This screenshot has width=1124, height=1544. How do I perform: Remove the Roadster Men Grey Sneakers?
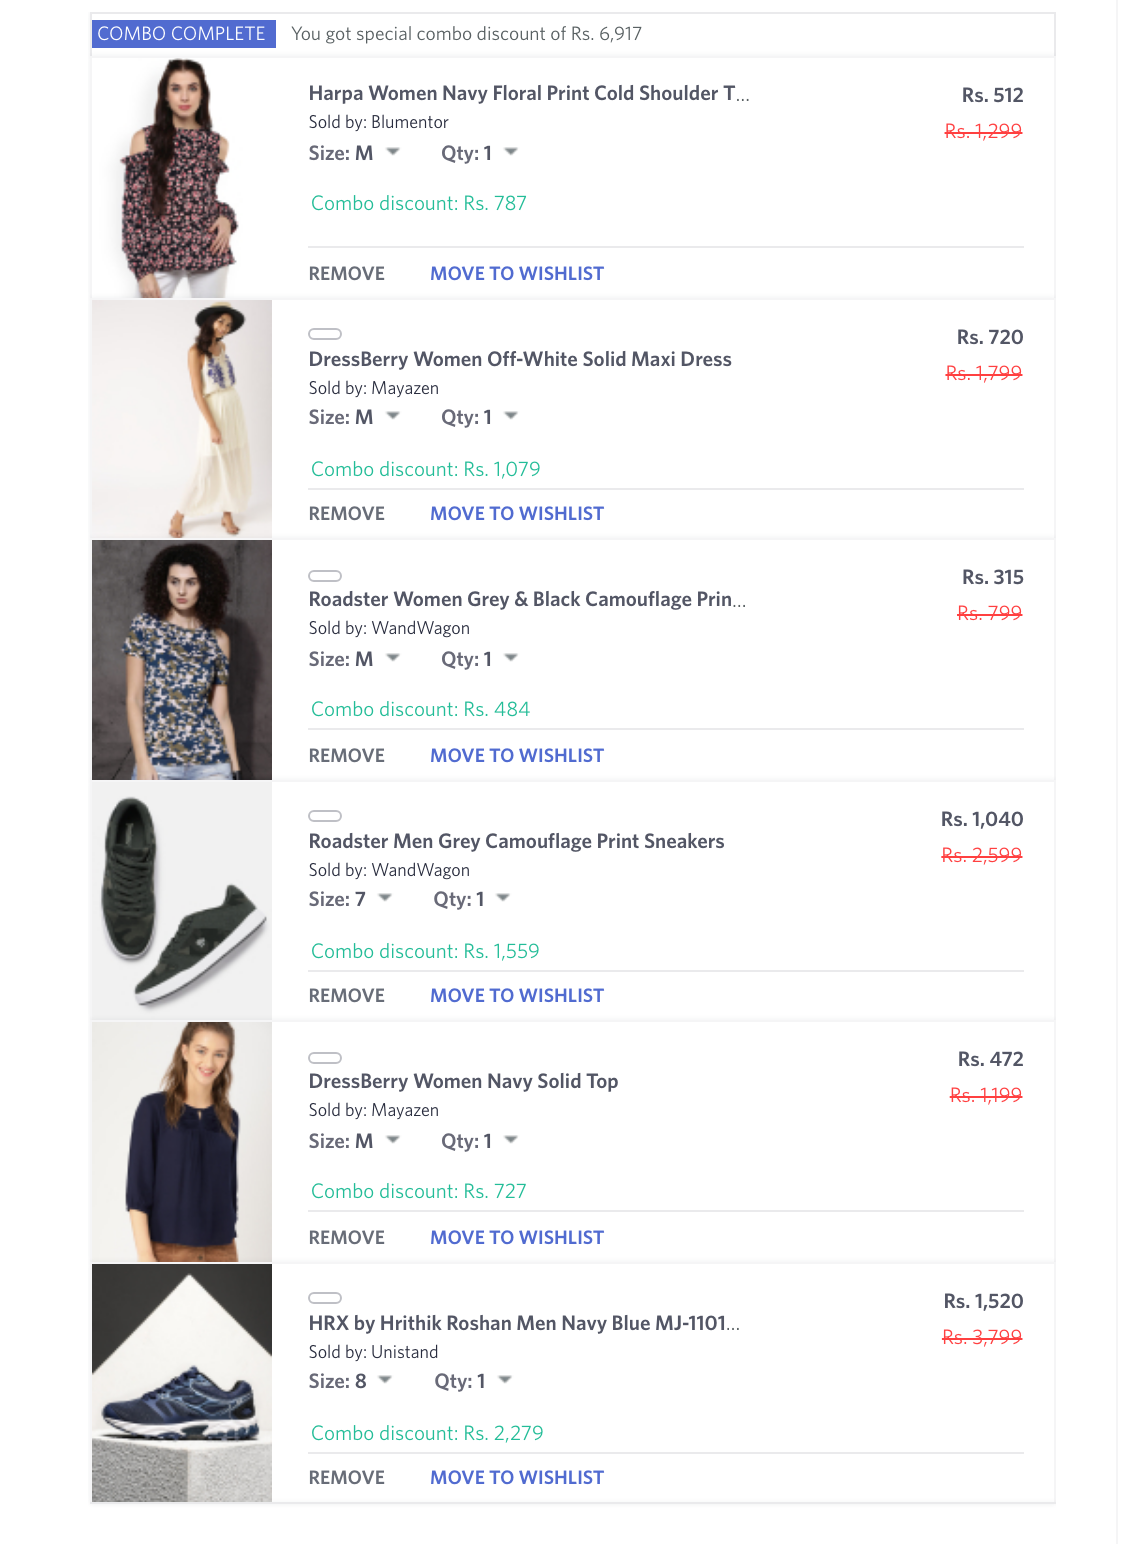pos(346,995)
